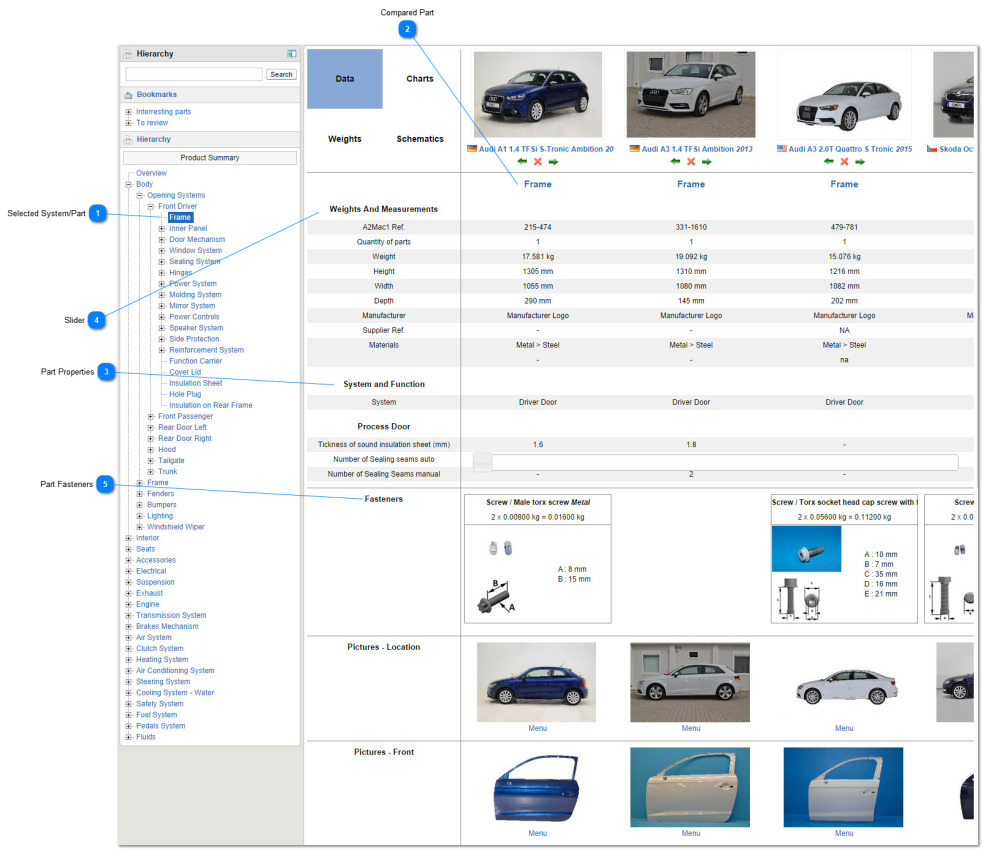The image size is (983, 850).
Task: Open the Product Summary button
Action: [x=210, y=158]
